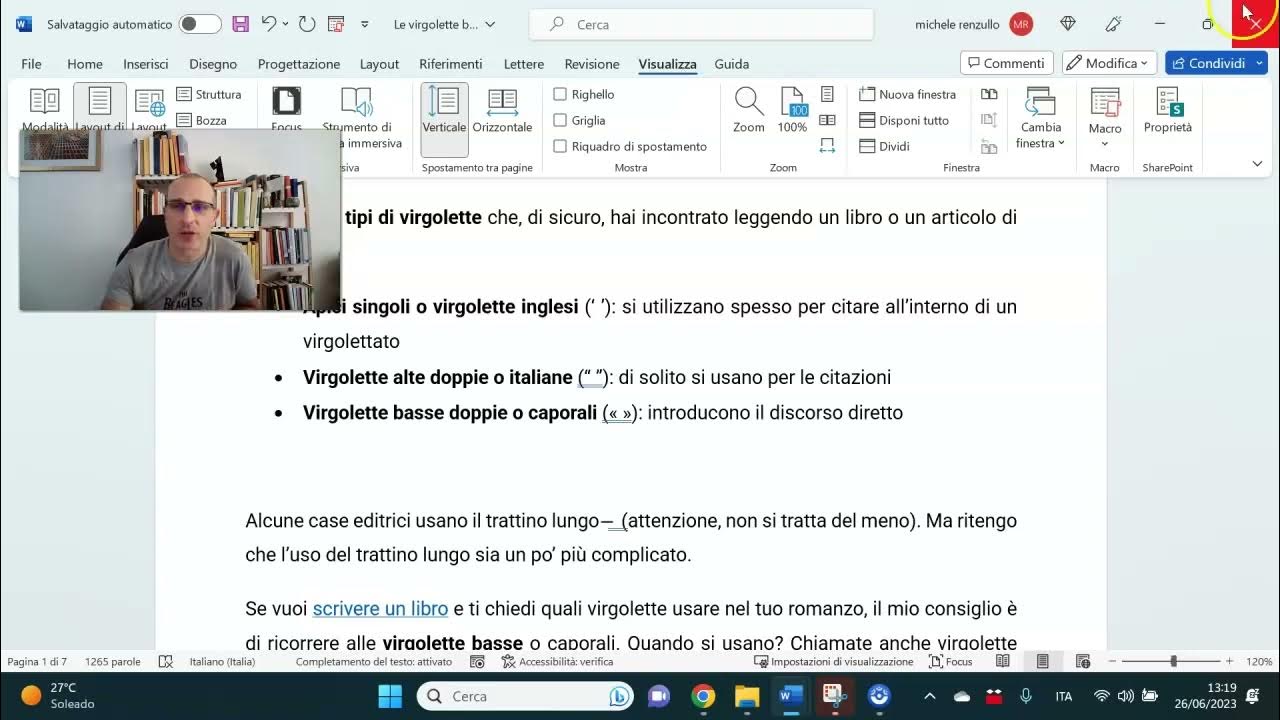Open the Zoom magnifier dialog
The image size is (1280, 720).
click(x=749, y=110)
